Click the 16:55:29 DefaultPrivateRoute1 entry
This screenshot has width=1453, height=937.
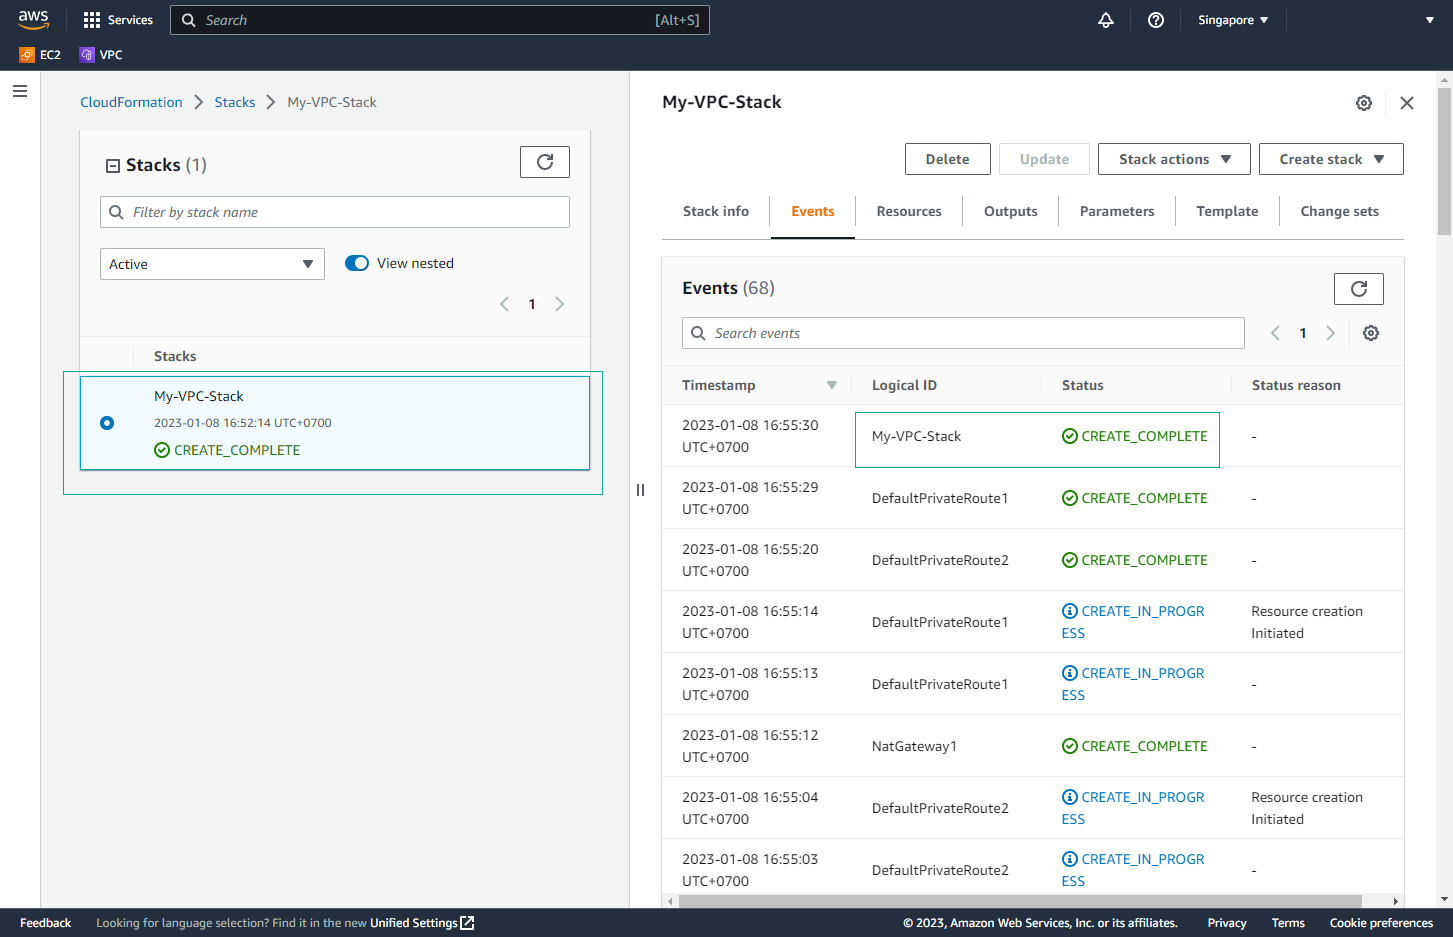pos(940,498)
